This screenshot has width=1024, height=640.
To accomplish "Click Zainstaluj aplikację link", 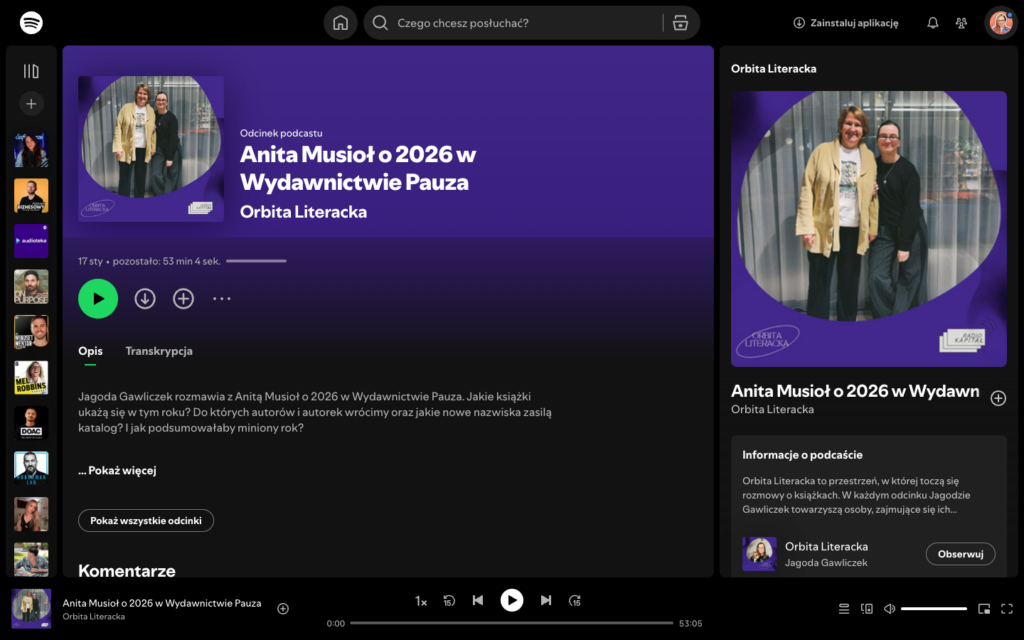I will pos(846,23).
